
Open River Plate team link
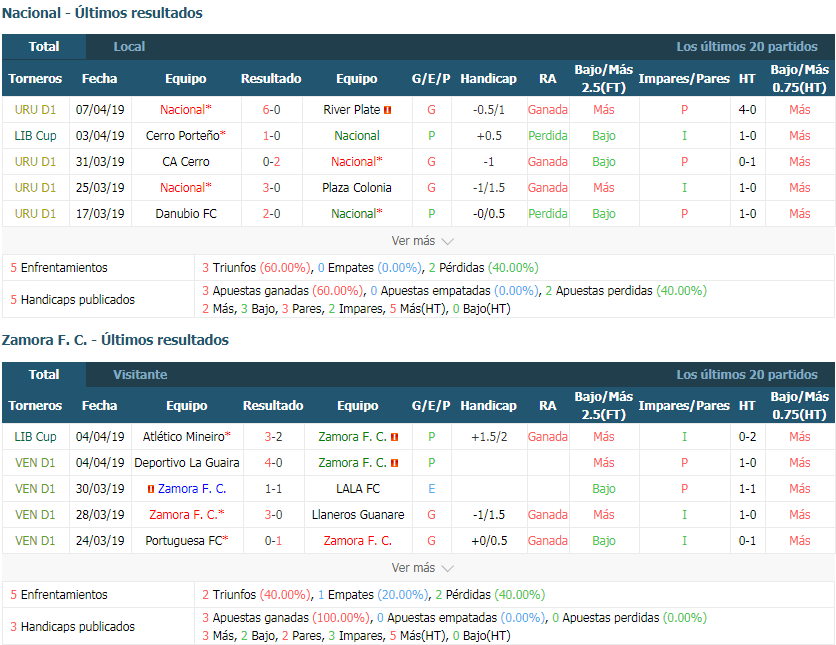point(351,110)
